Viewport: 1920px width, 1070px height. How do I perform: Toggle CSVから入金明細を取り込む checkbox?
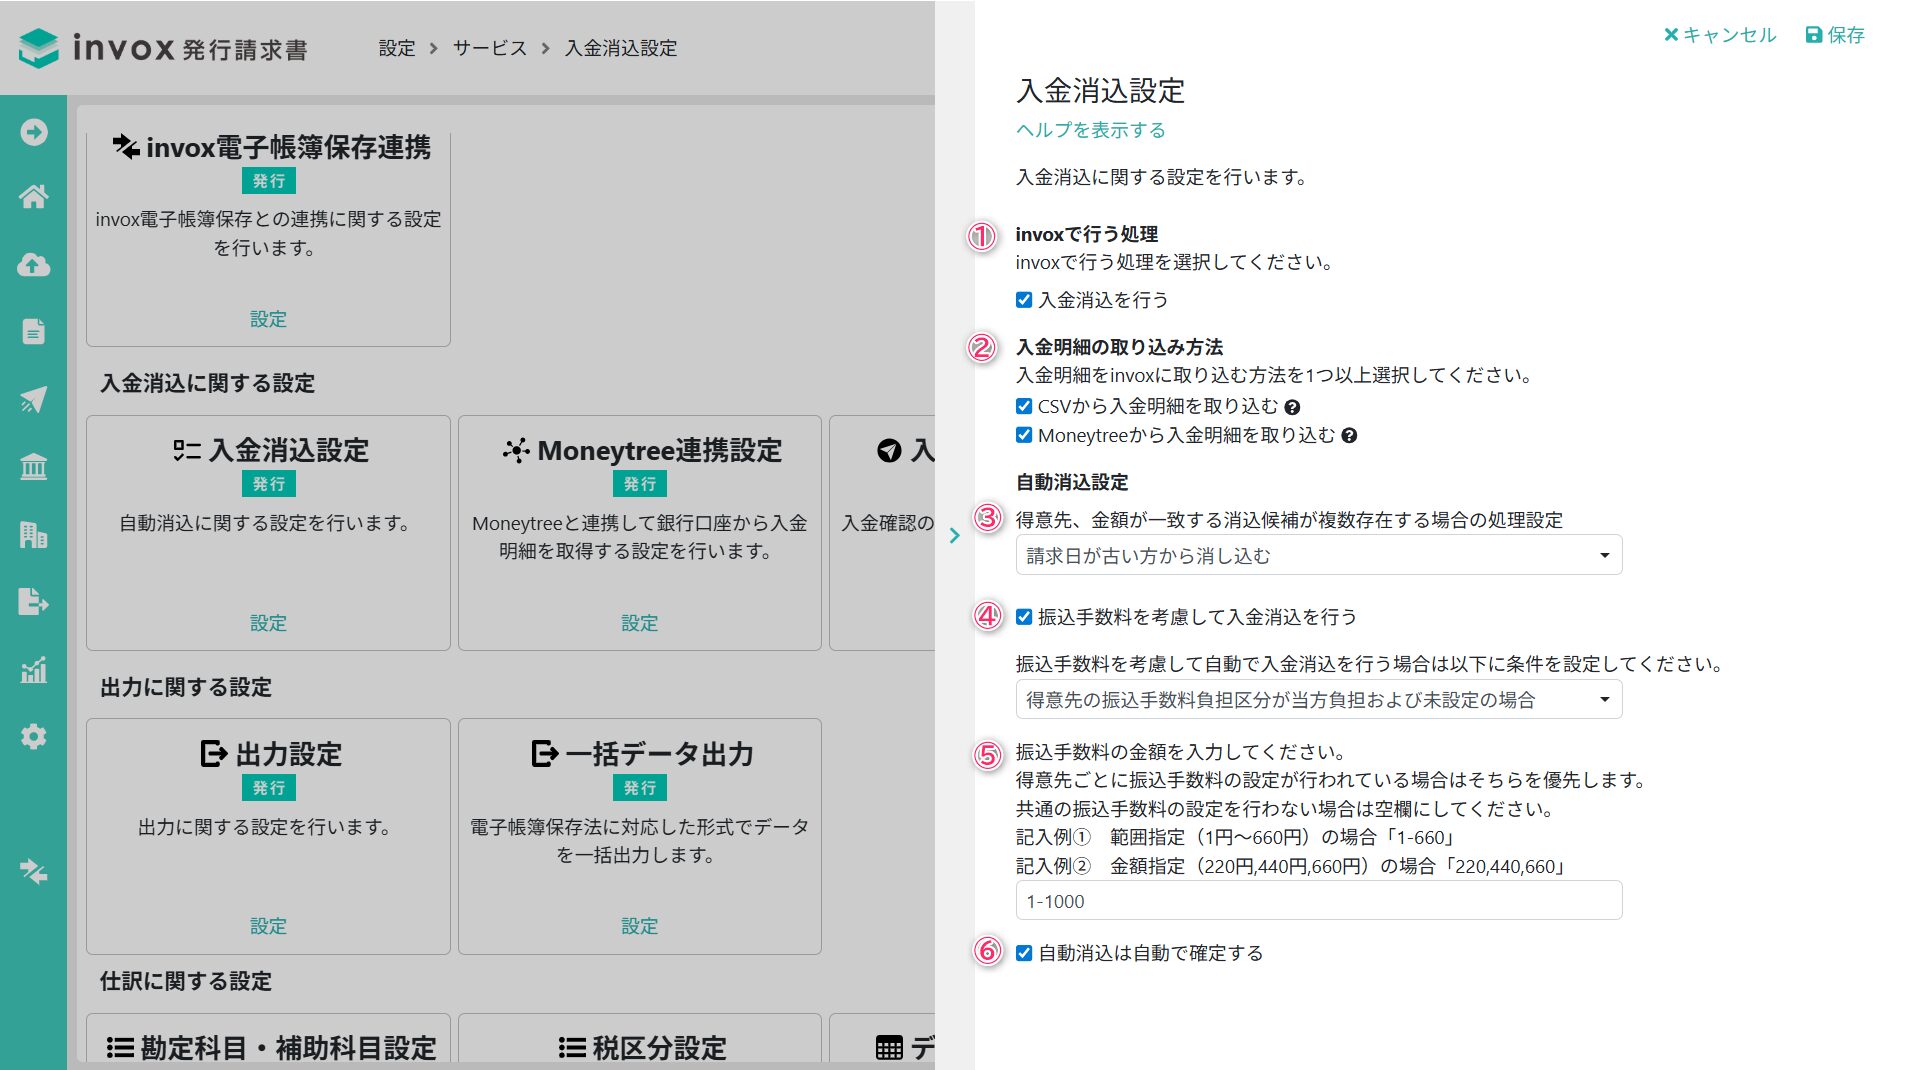1024,406
